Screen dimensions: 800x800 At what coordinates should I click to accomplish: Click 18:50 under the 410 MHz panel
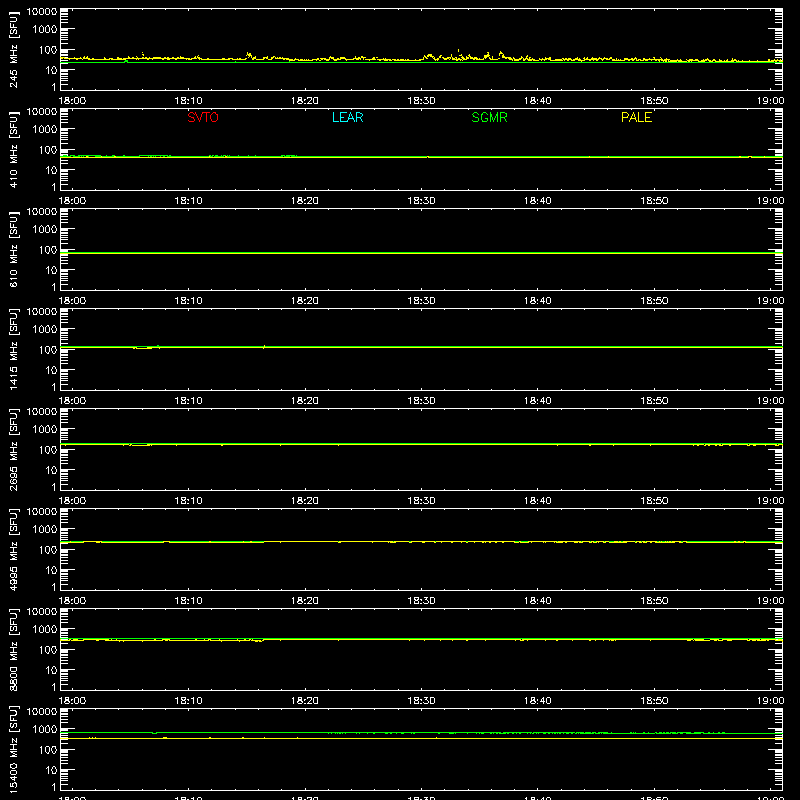pyautogui.click(x=654, y=201)
